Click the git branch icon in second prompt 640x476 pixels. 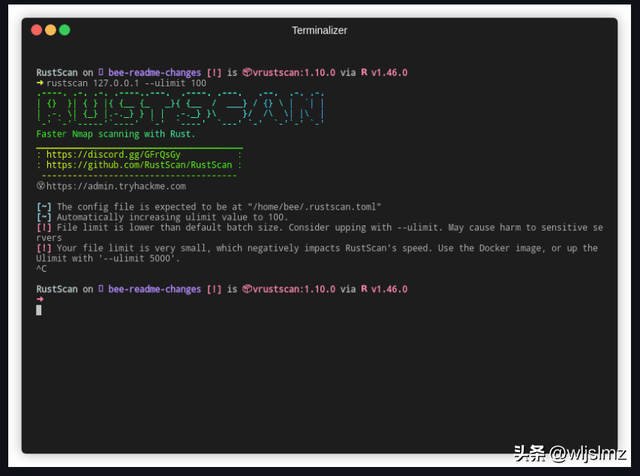pyautogui.click(x=101, y=289)
